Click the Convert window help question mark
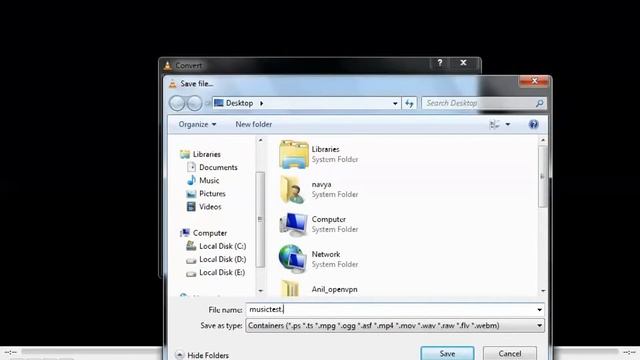Screen dimensions: 640x360 point(440,63)
